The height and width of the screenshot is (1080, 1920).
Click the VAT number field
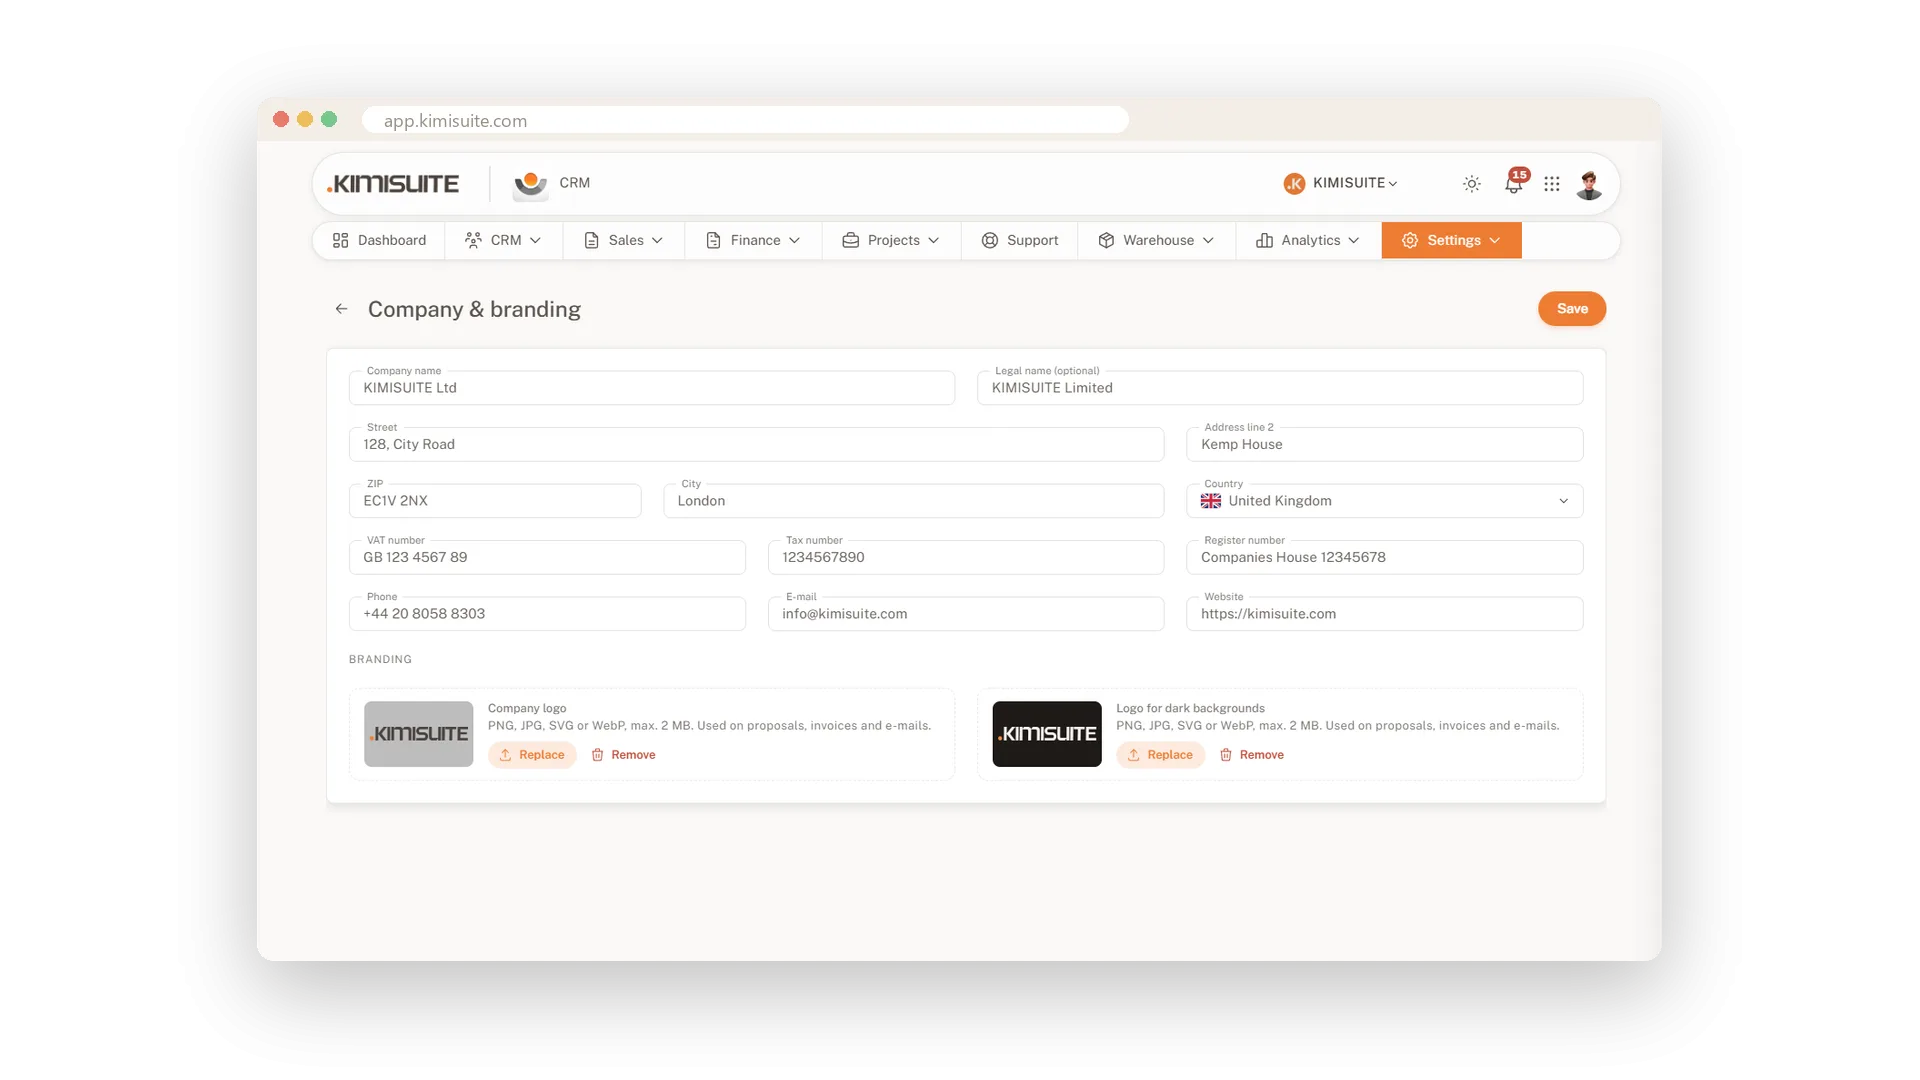pos(547,557)
